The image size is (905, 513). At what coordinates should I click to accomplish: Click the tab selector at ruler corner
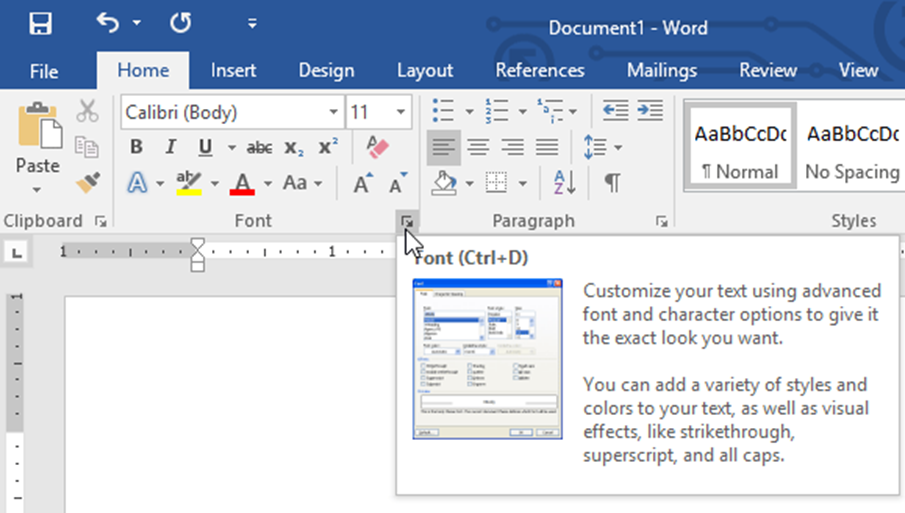tap(17, 253)
